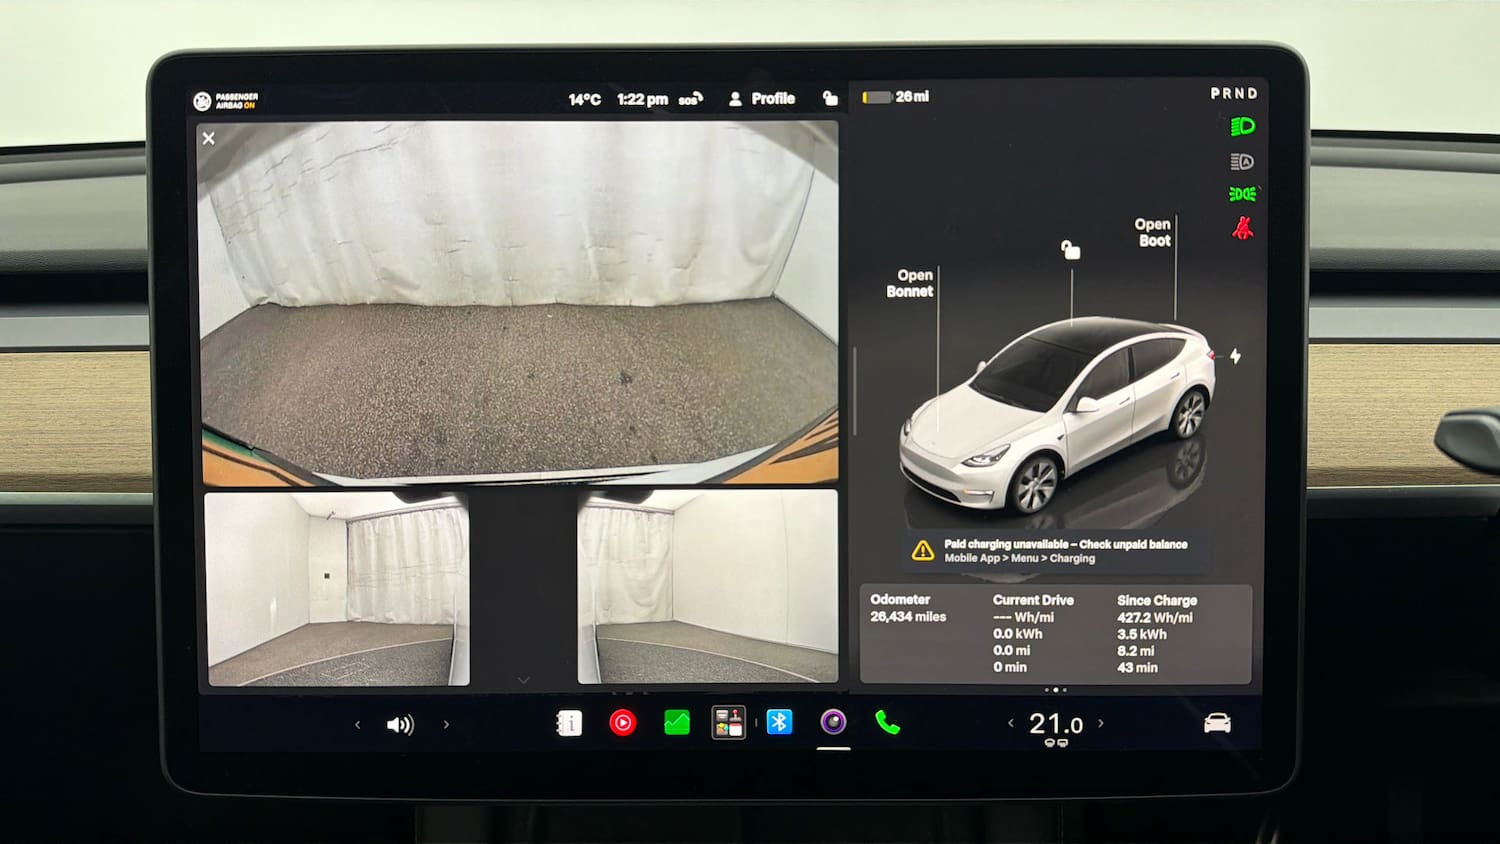This screenshot has width=1500, height=844.
Task: Select the right repeater camera view
Action: (708, 587)
